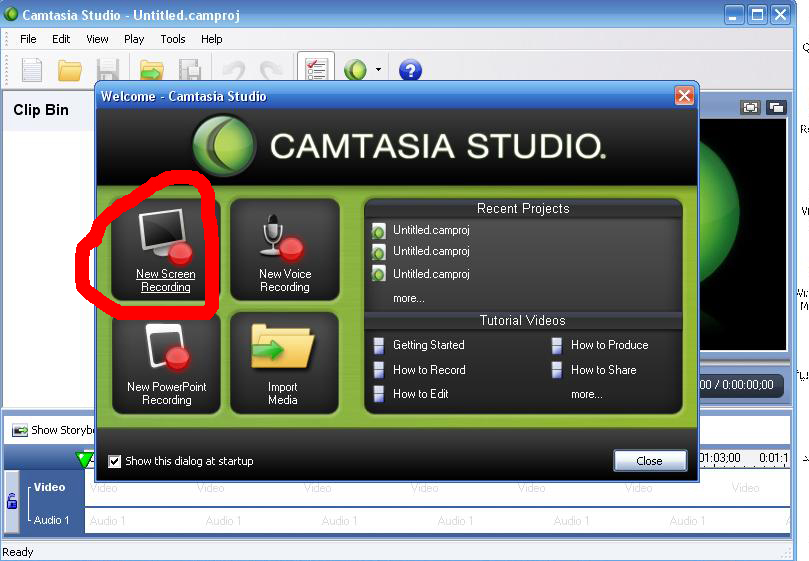Click the Show Storyboard button

54,430
